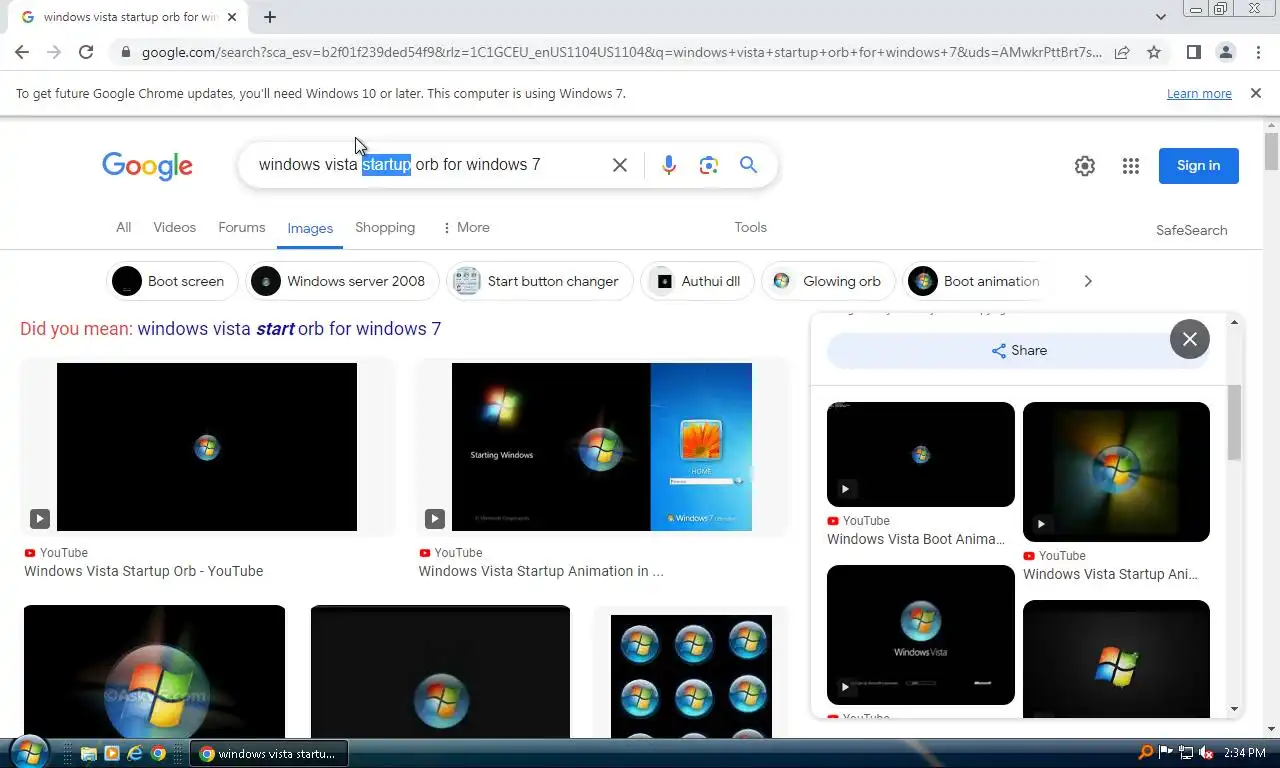Dismiss the Chrome update notification bar
Image resolution: width=1280 pixels, height=768 pixels.
(1256, 93)
